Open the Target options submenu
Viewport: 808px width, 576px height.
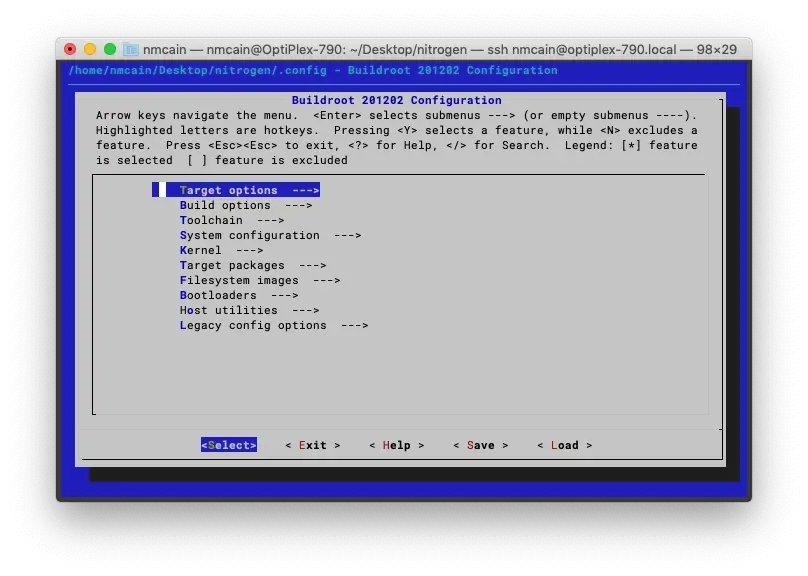pyautogui.click(x=248, y=190)
